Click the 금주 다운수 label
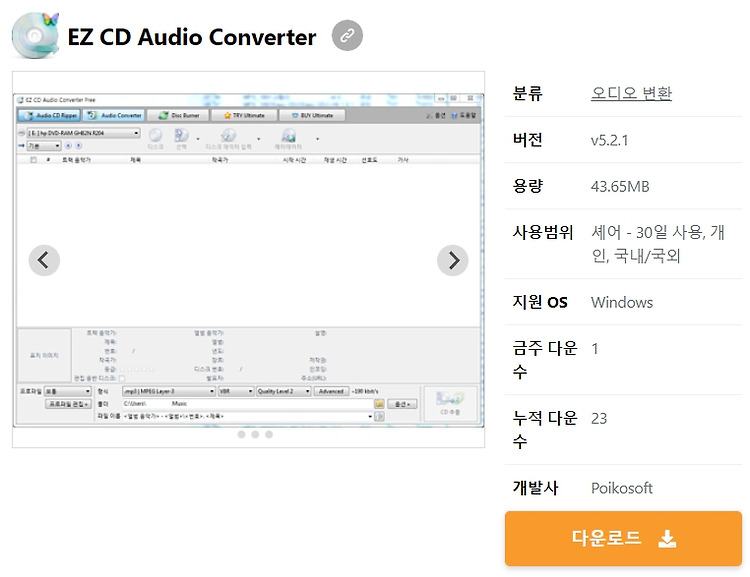 pyautogui.click(x=545, y=360)
